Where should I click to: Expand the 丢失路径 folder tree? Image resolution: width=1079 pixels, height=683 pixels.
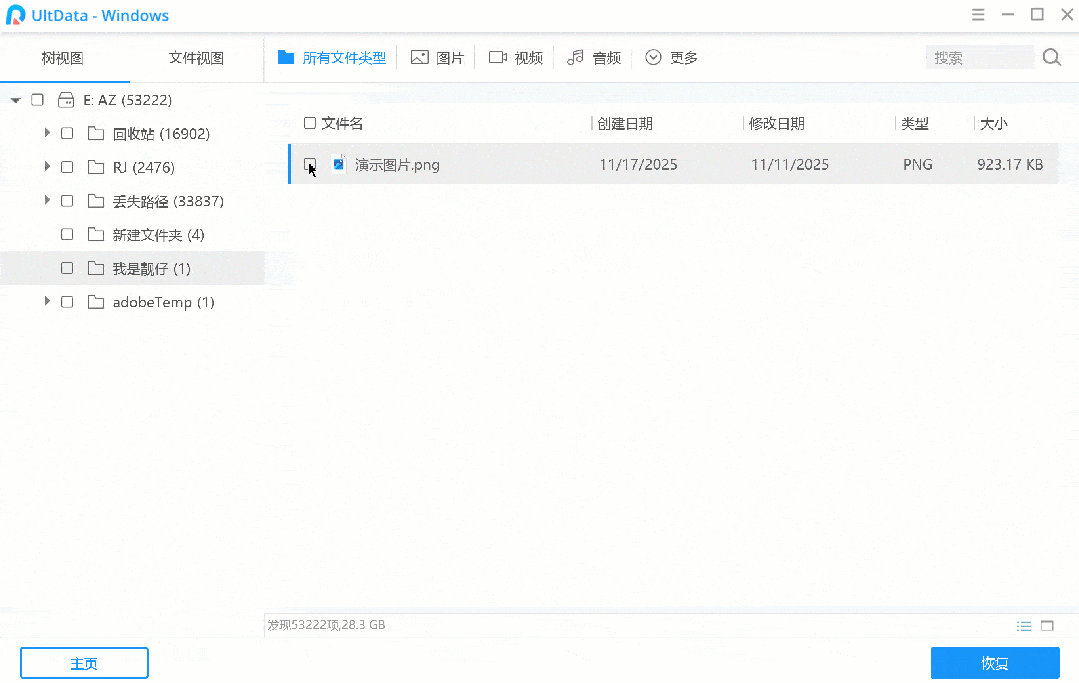[45, 200]
